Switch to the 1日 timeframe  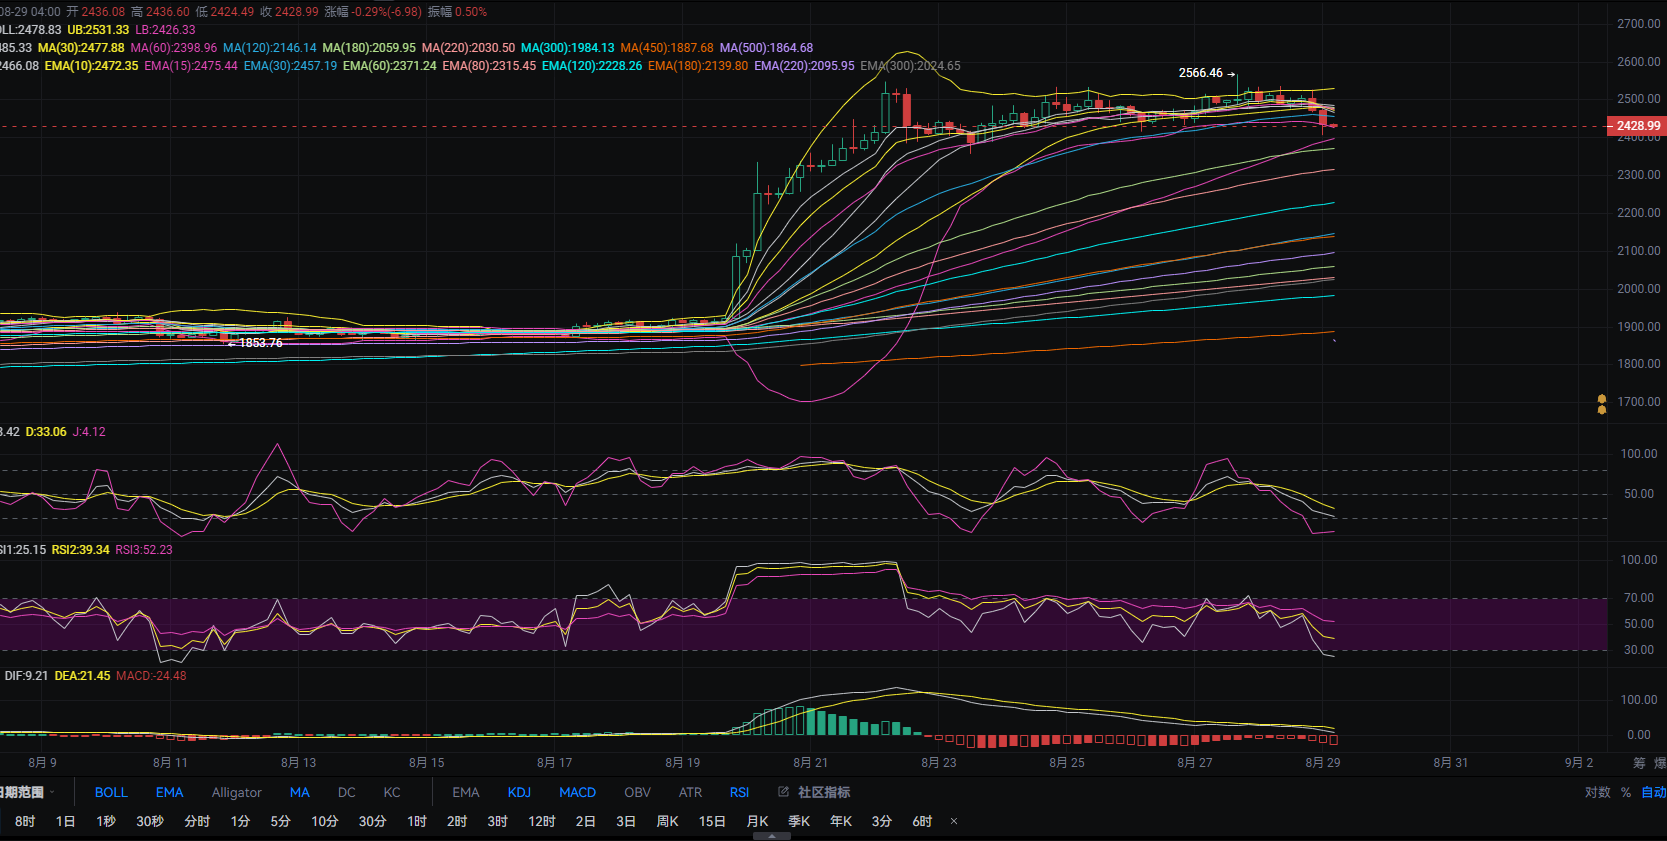65,822
